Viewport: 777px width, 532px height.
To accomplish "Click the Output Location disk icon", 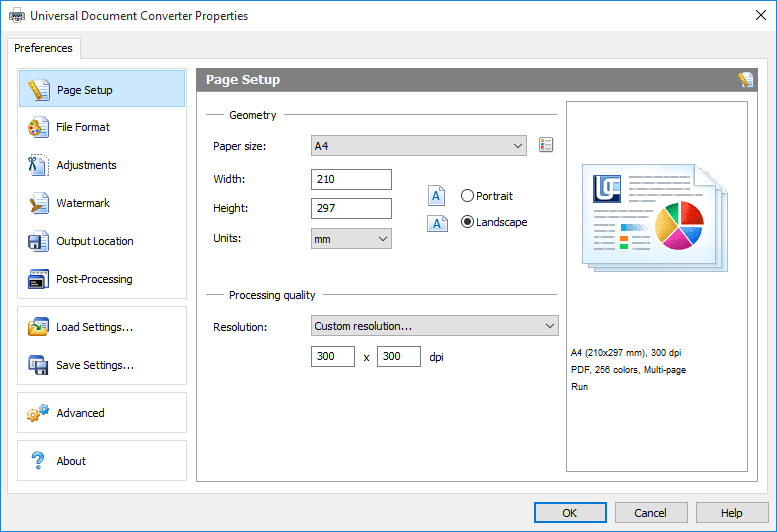I will tap(39, 242).
